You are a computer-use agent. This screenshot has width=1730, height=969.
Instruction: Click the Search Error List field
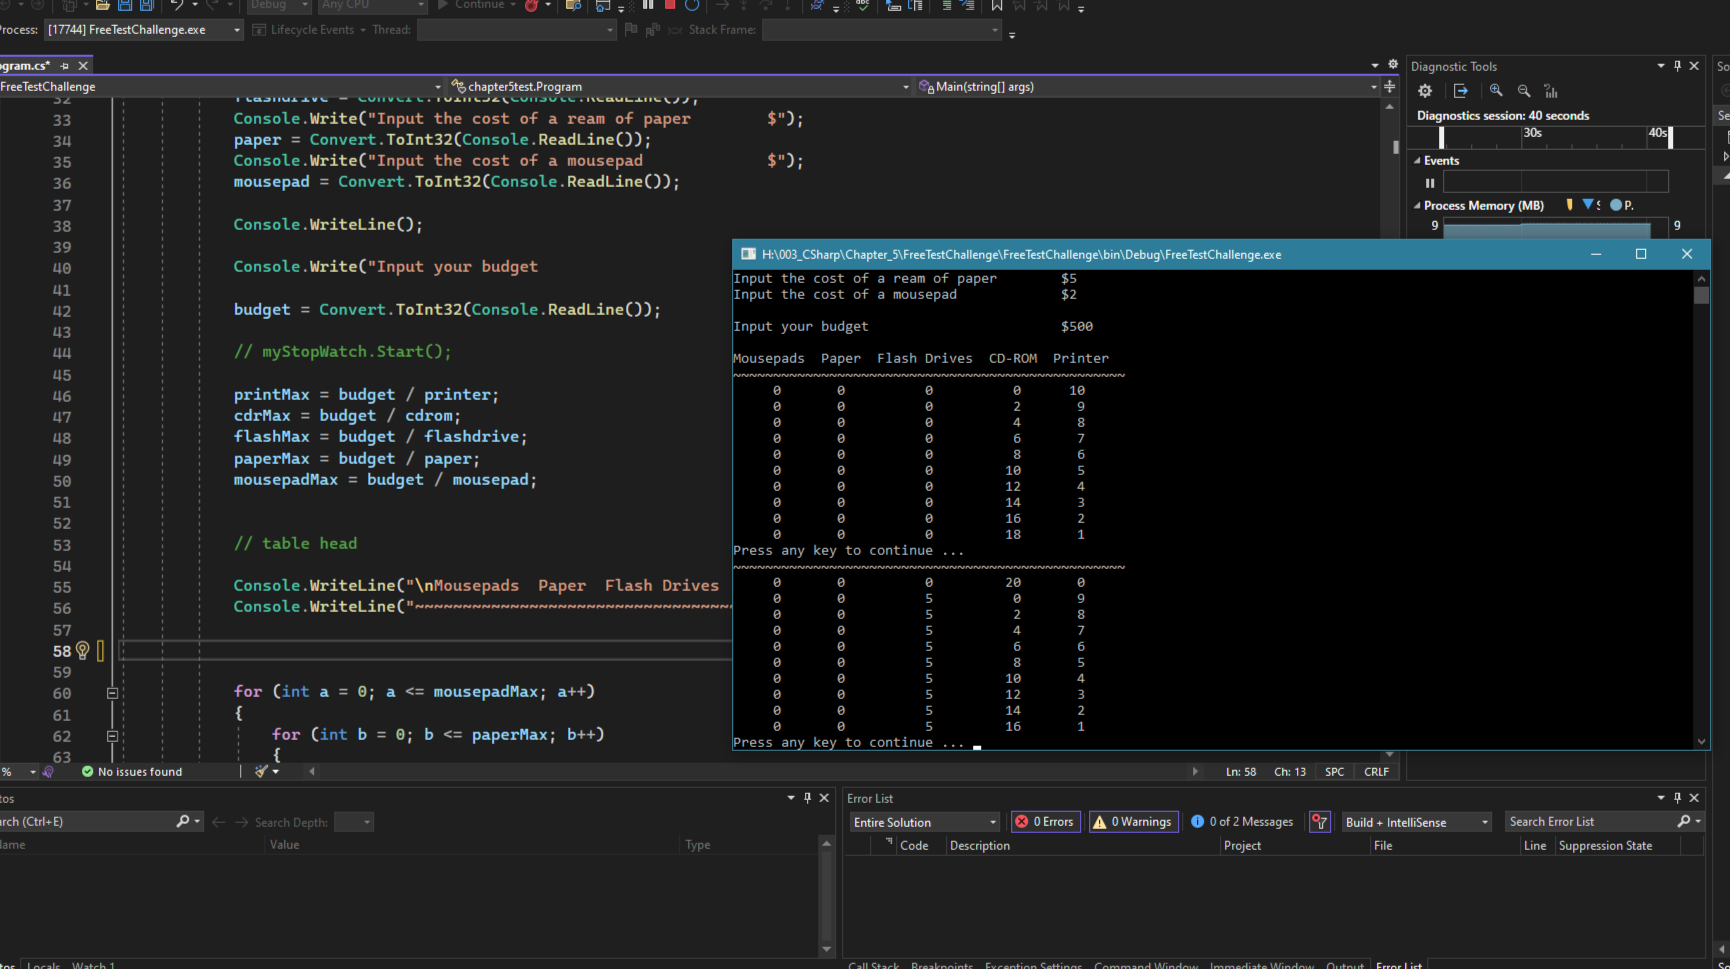[1589, 822]
